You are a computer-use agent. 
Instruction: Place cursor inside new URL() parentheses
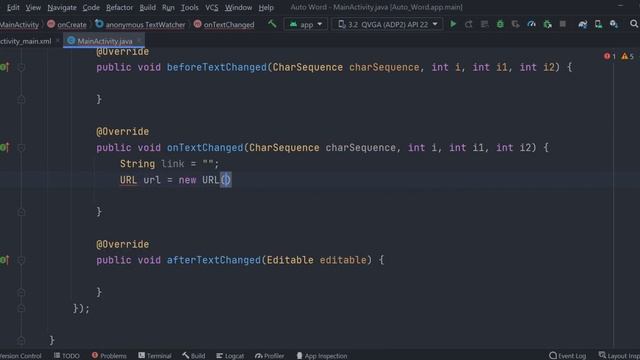(226, 180)
